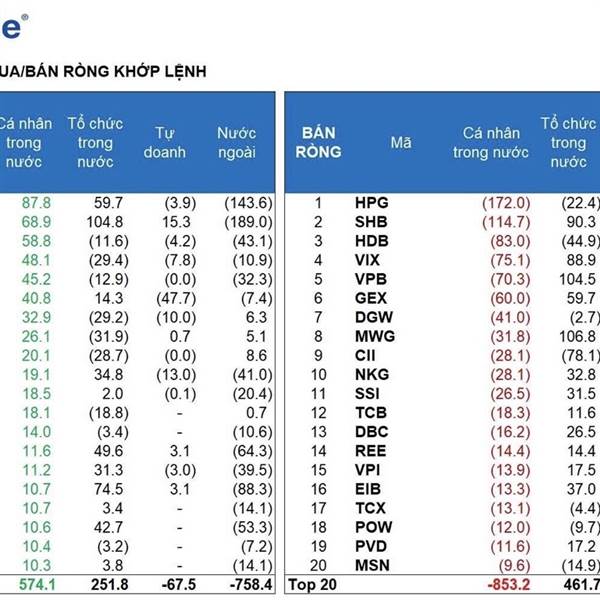Image resolution: width=600 pixels, height=600 pixels.
Task: Click the VIX ticker symbol
Action: [x=367, y=260]
